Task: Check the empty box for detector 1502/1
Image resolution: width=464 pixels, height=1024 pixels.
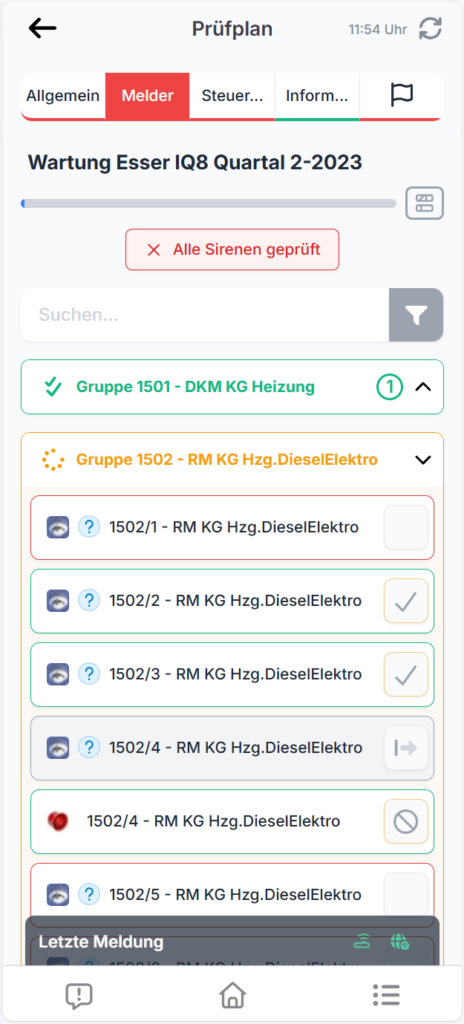Action: coord(406,527)
